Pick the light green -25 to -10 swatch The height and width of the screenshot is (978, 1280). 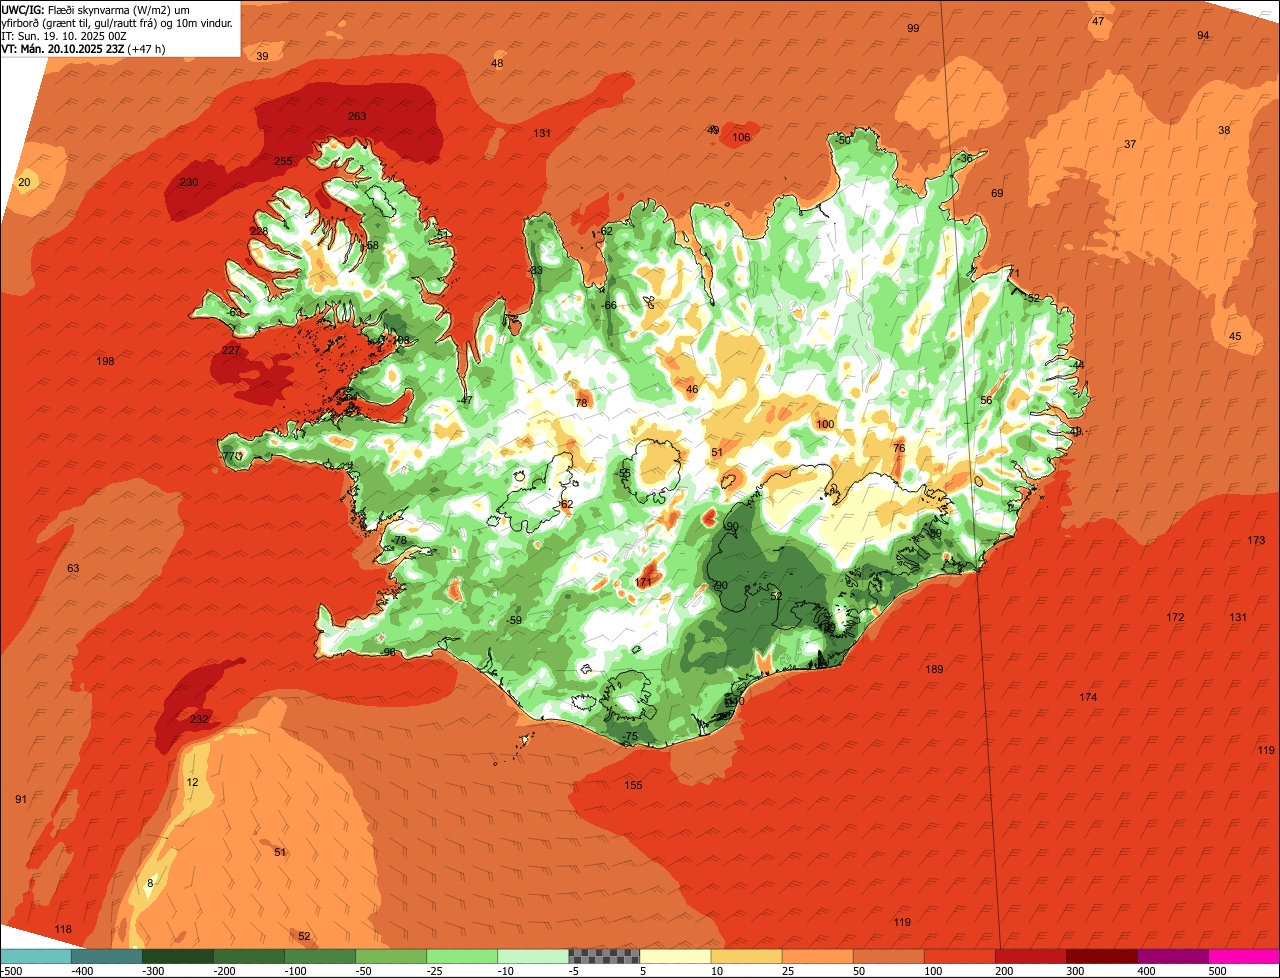[x=462, y=955]
